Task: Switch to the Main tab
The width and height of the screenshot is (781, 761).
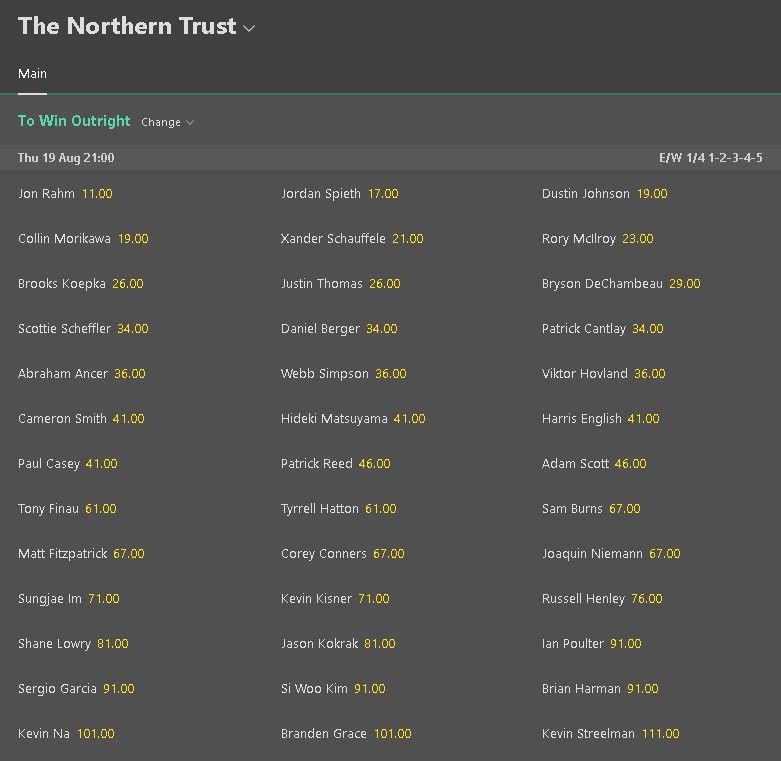Action: 32,74
